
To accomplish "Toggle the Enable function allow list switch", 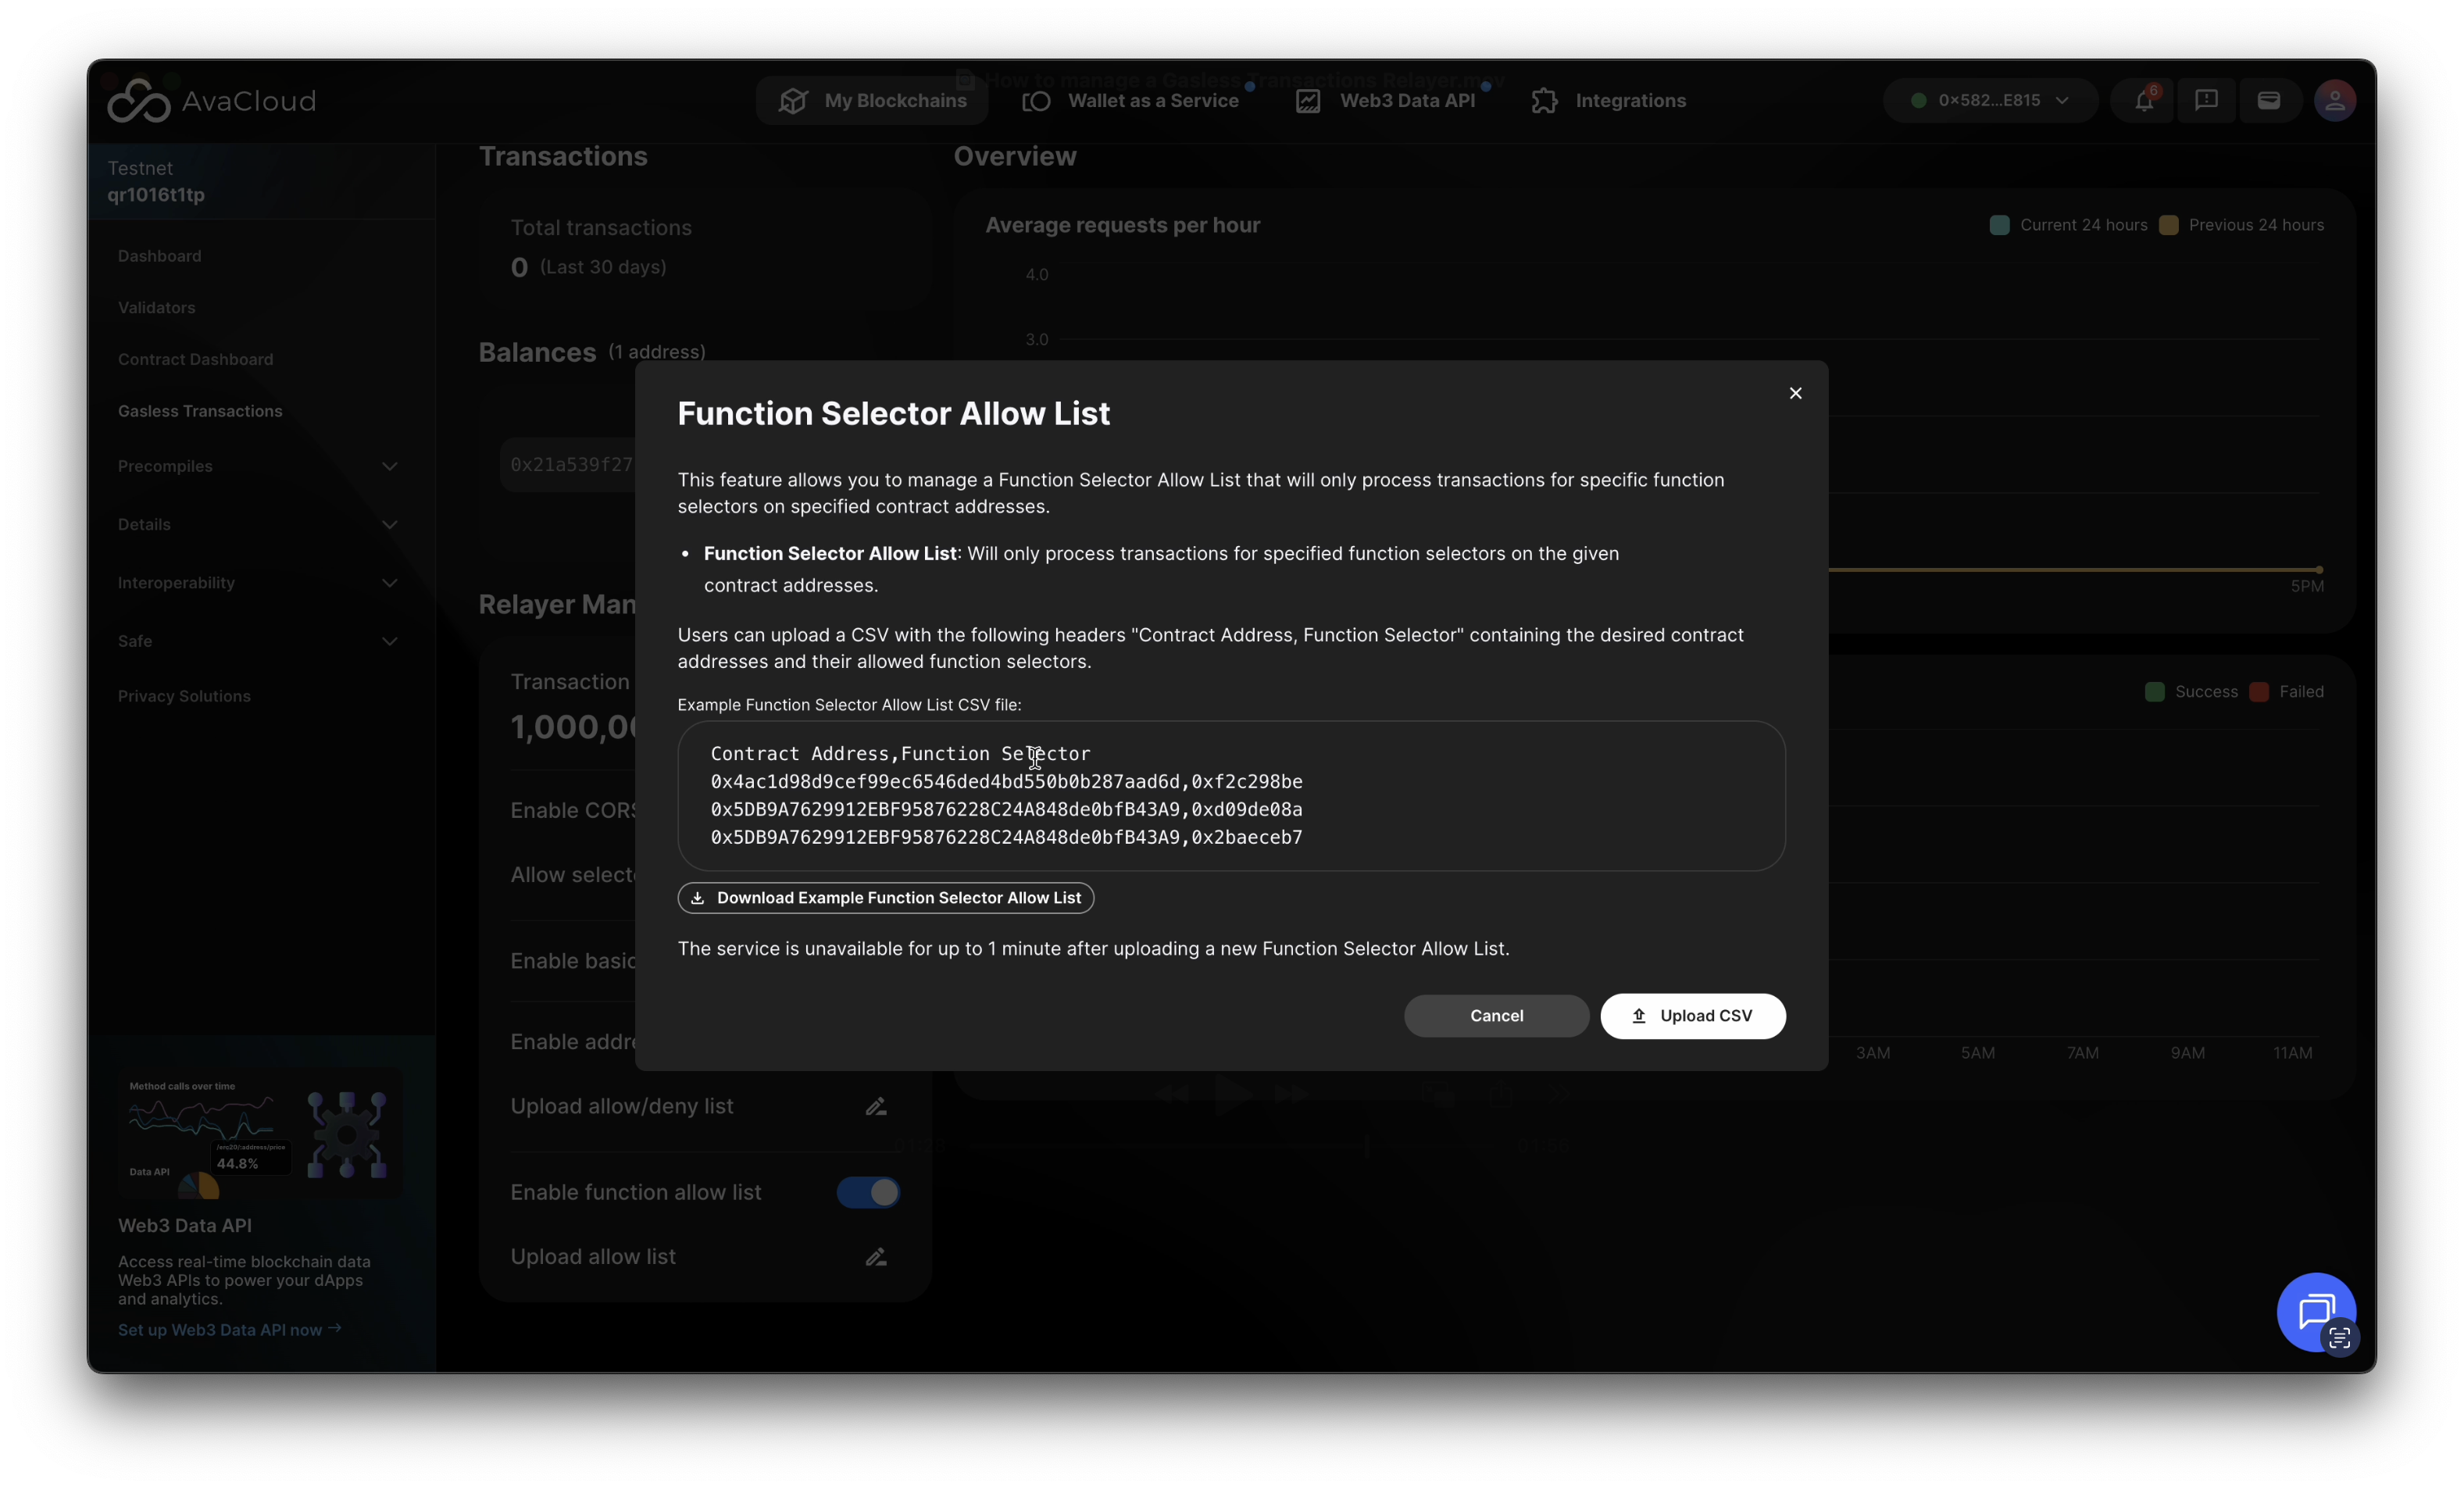I will [868, 1192].
